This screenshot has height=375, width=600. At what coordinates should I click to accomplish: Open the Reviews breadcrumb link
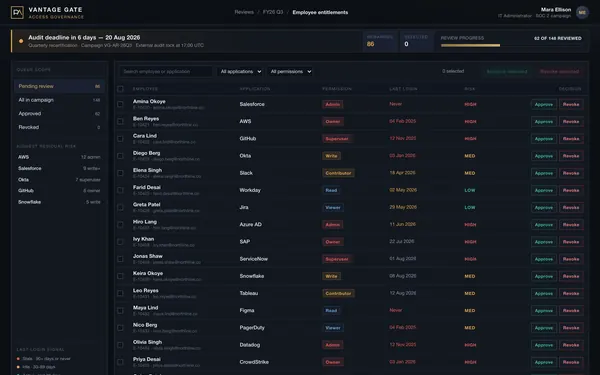coord(244,12)
